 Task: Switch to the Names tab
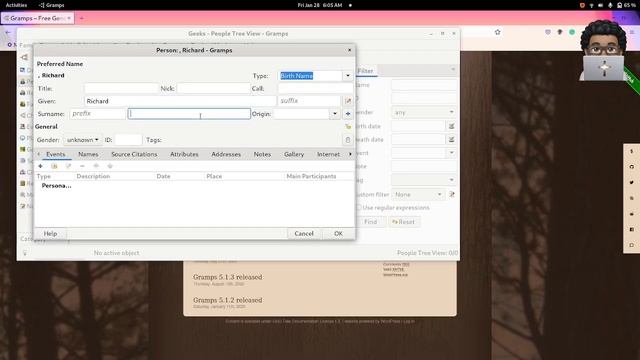[x=88, y=154]
